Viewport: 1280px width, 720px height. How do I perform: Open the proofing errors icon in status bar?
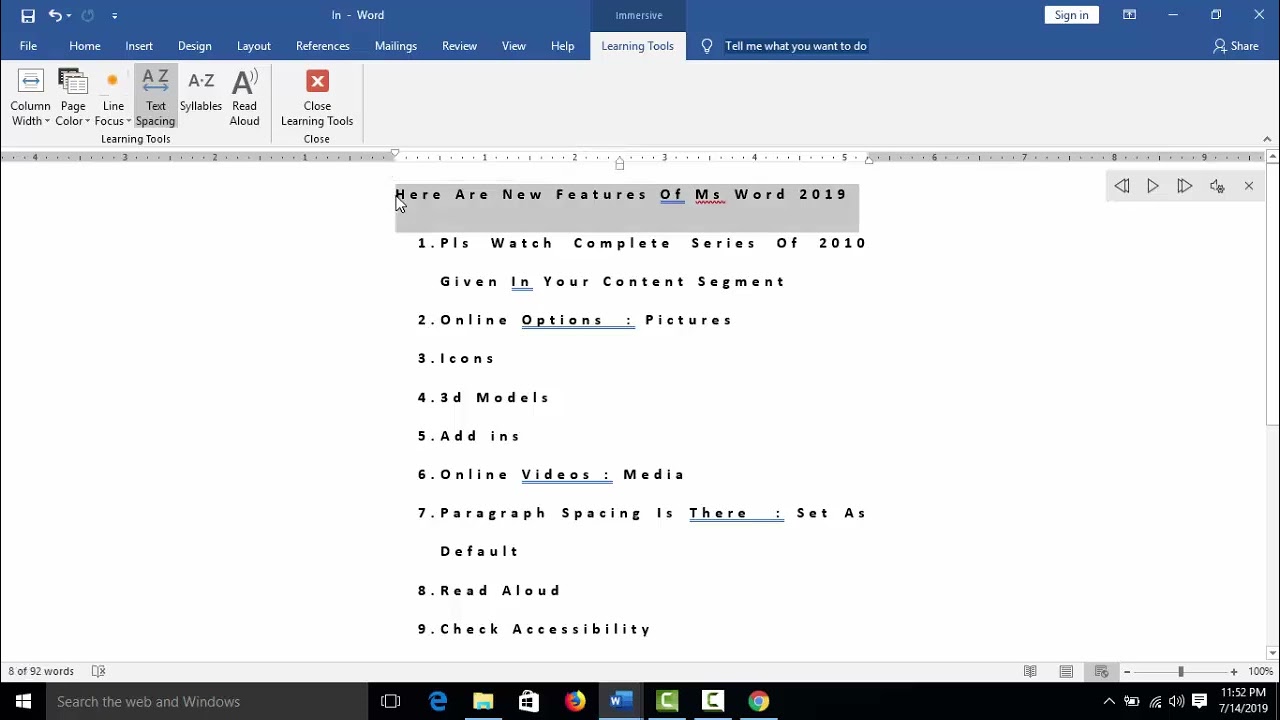(98, 671)
